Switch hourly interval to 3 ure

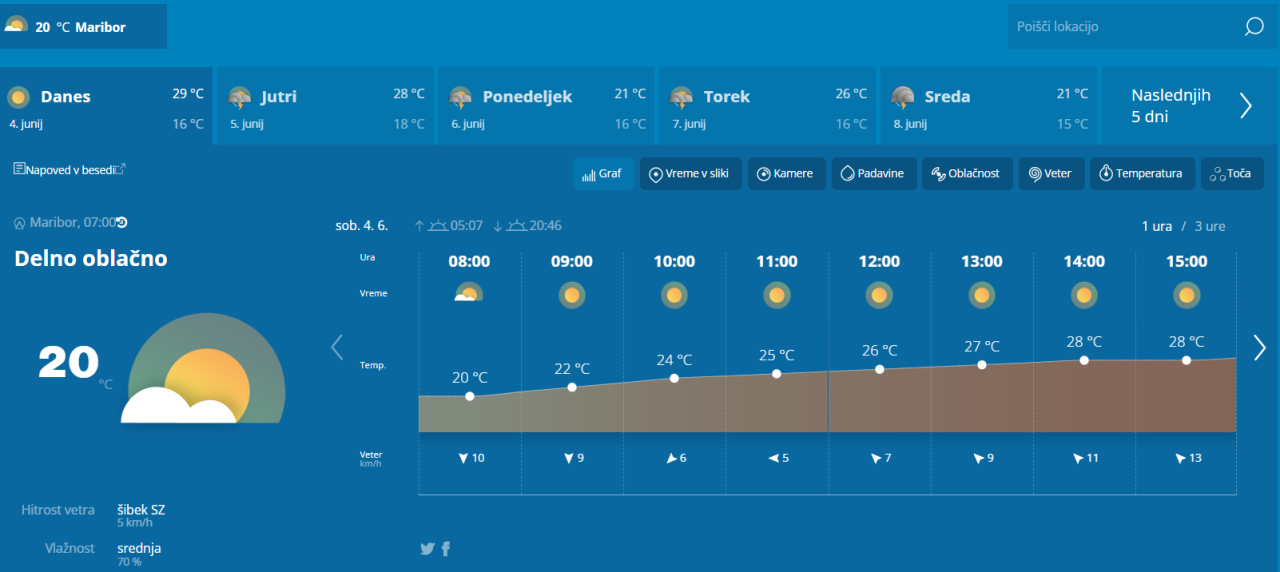pos(1208,226)
